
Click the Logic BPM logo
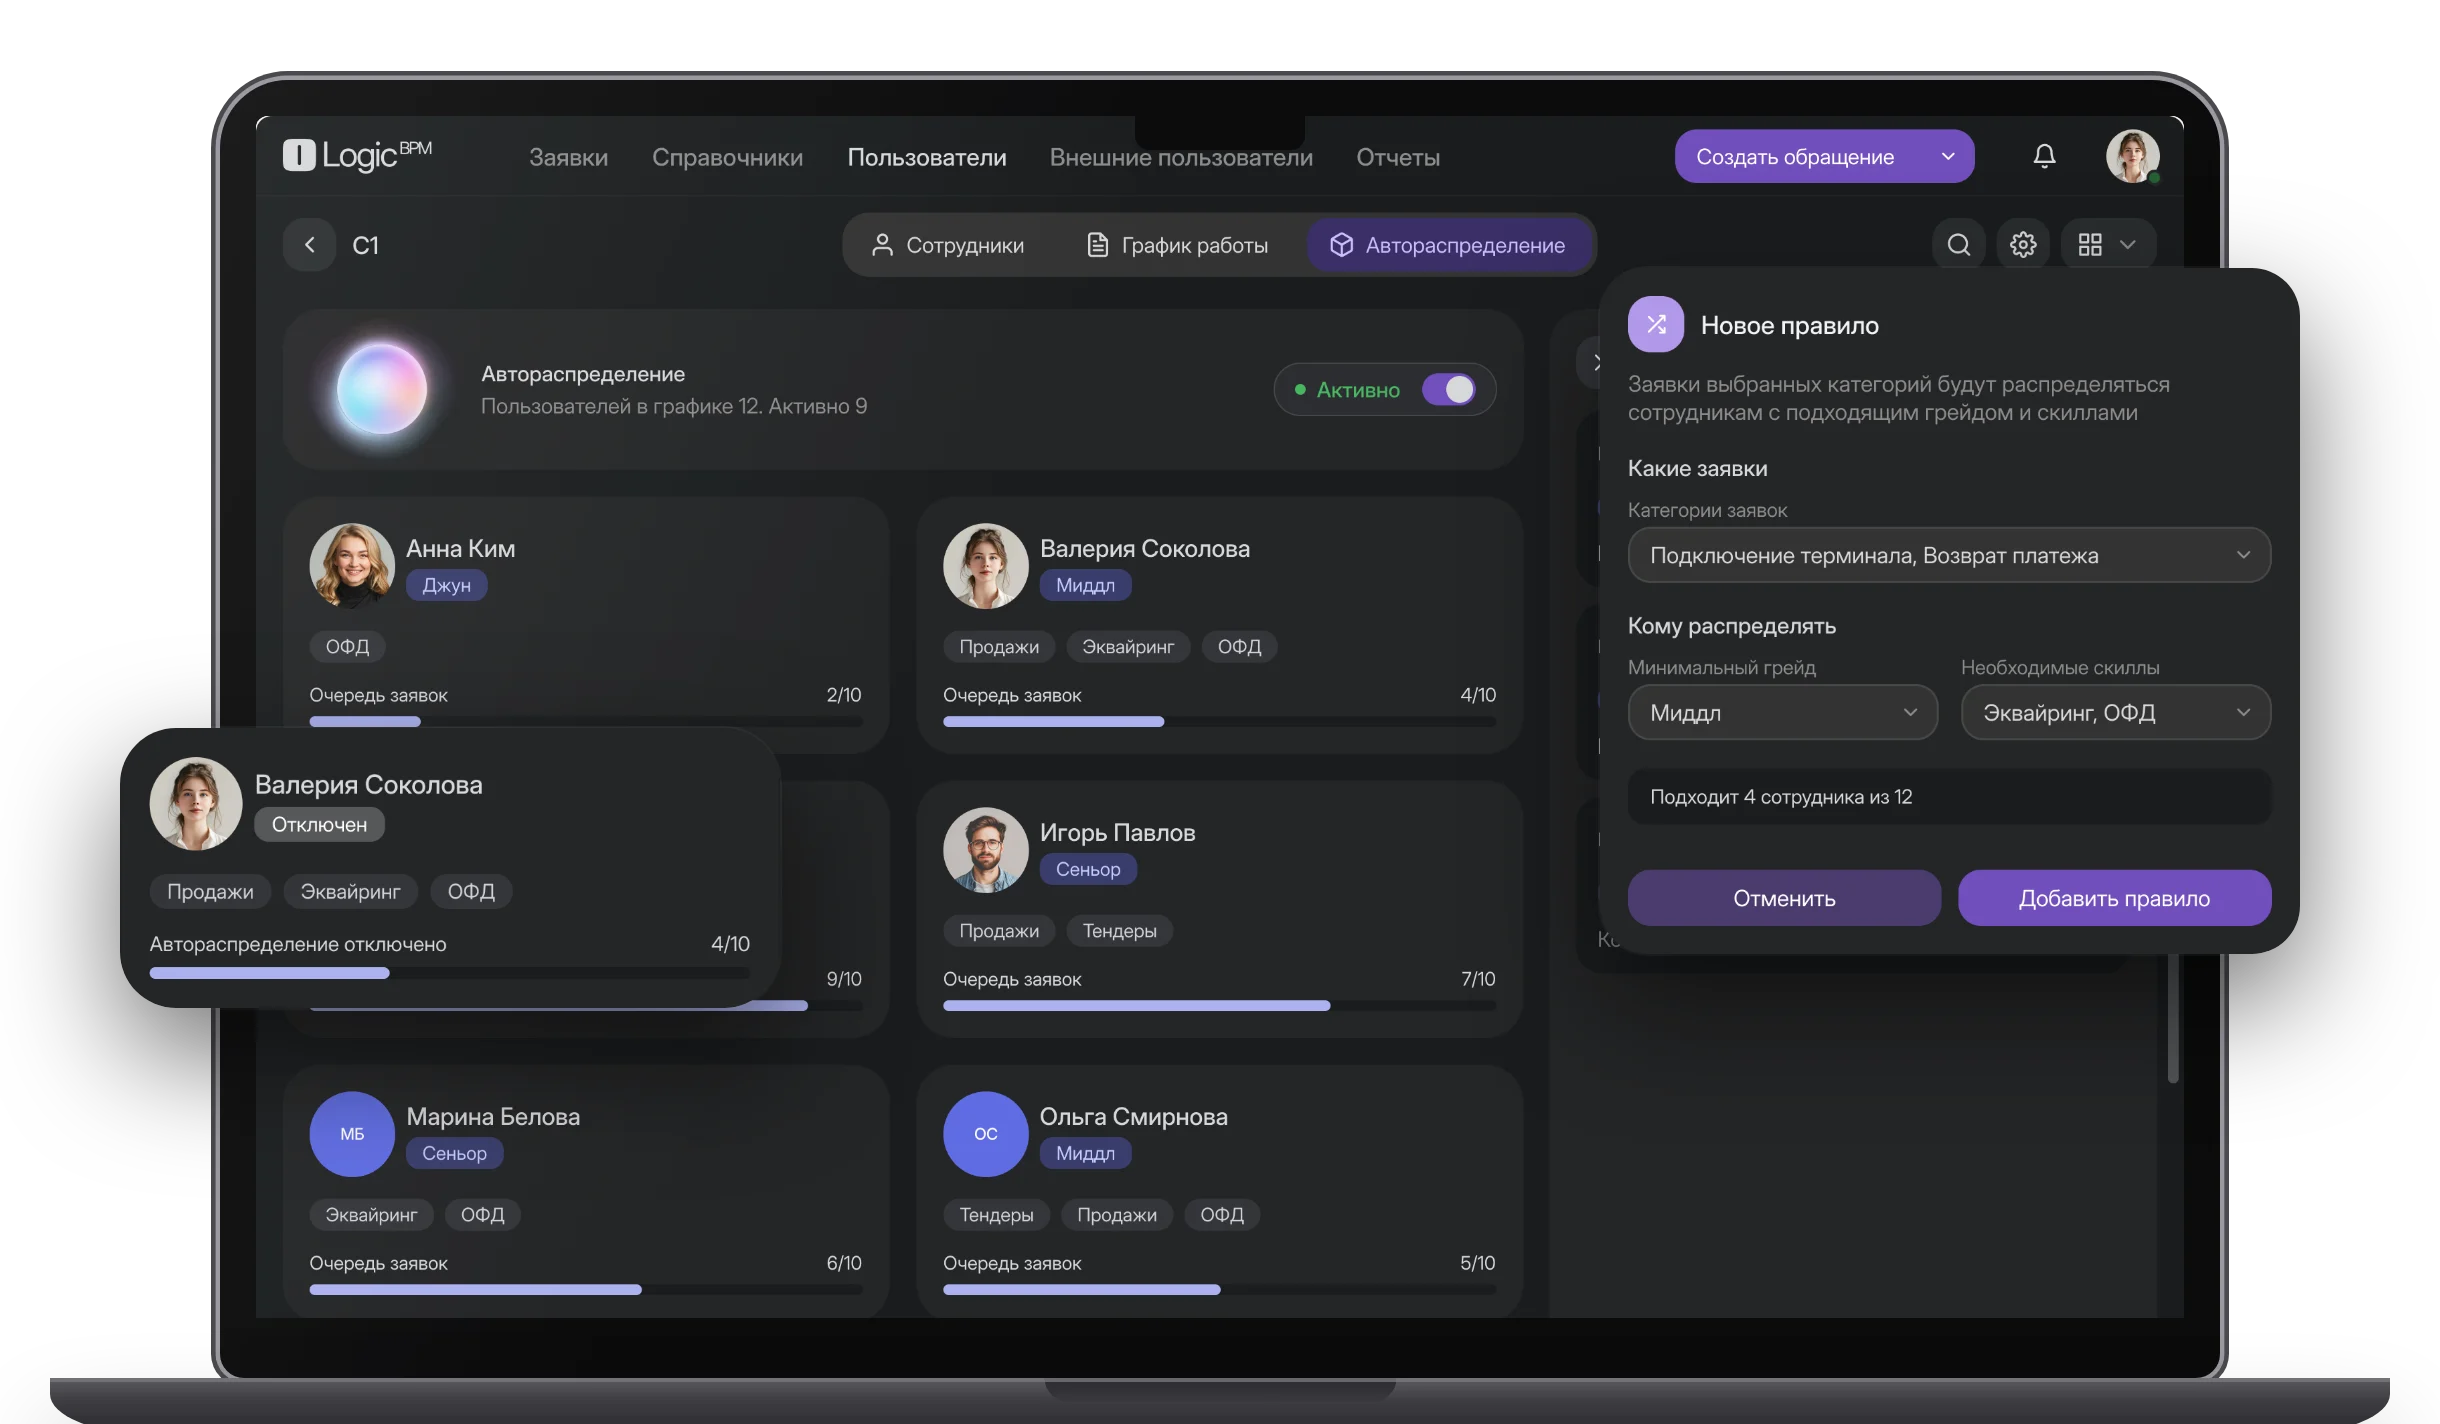coord(357,156)
